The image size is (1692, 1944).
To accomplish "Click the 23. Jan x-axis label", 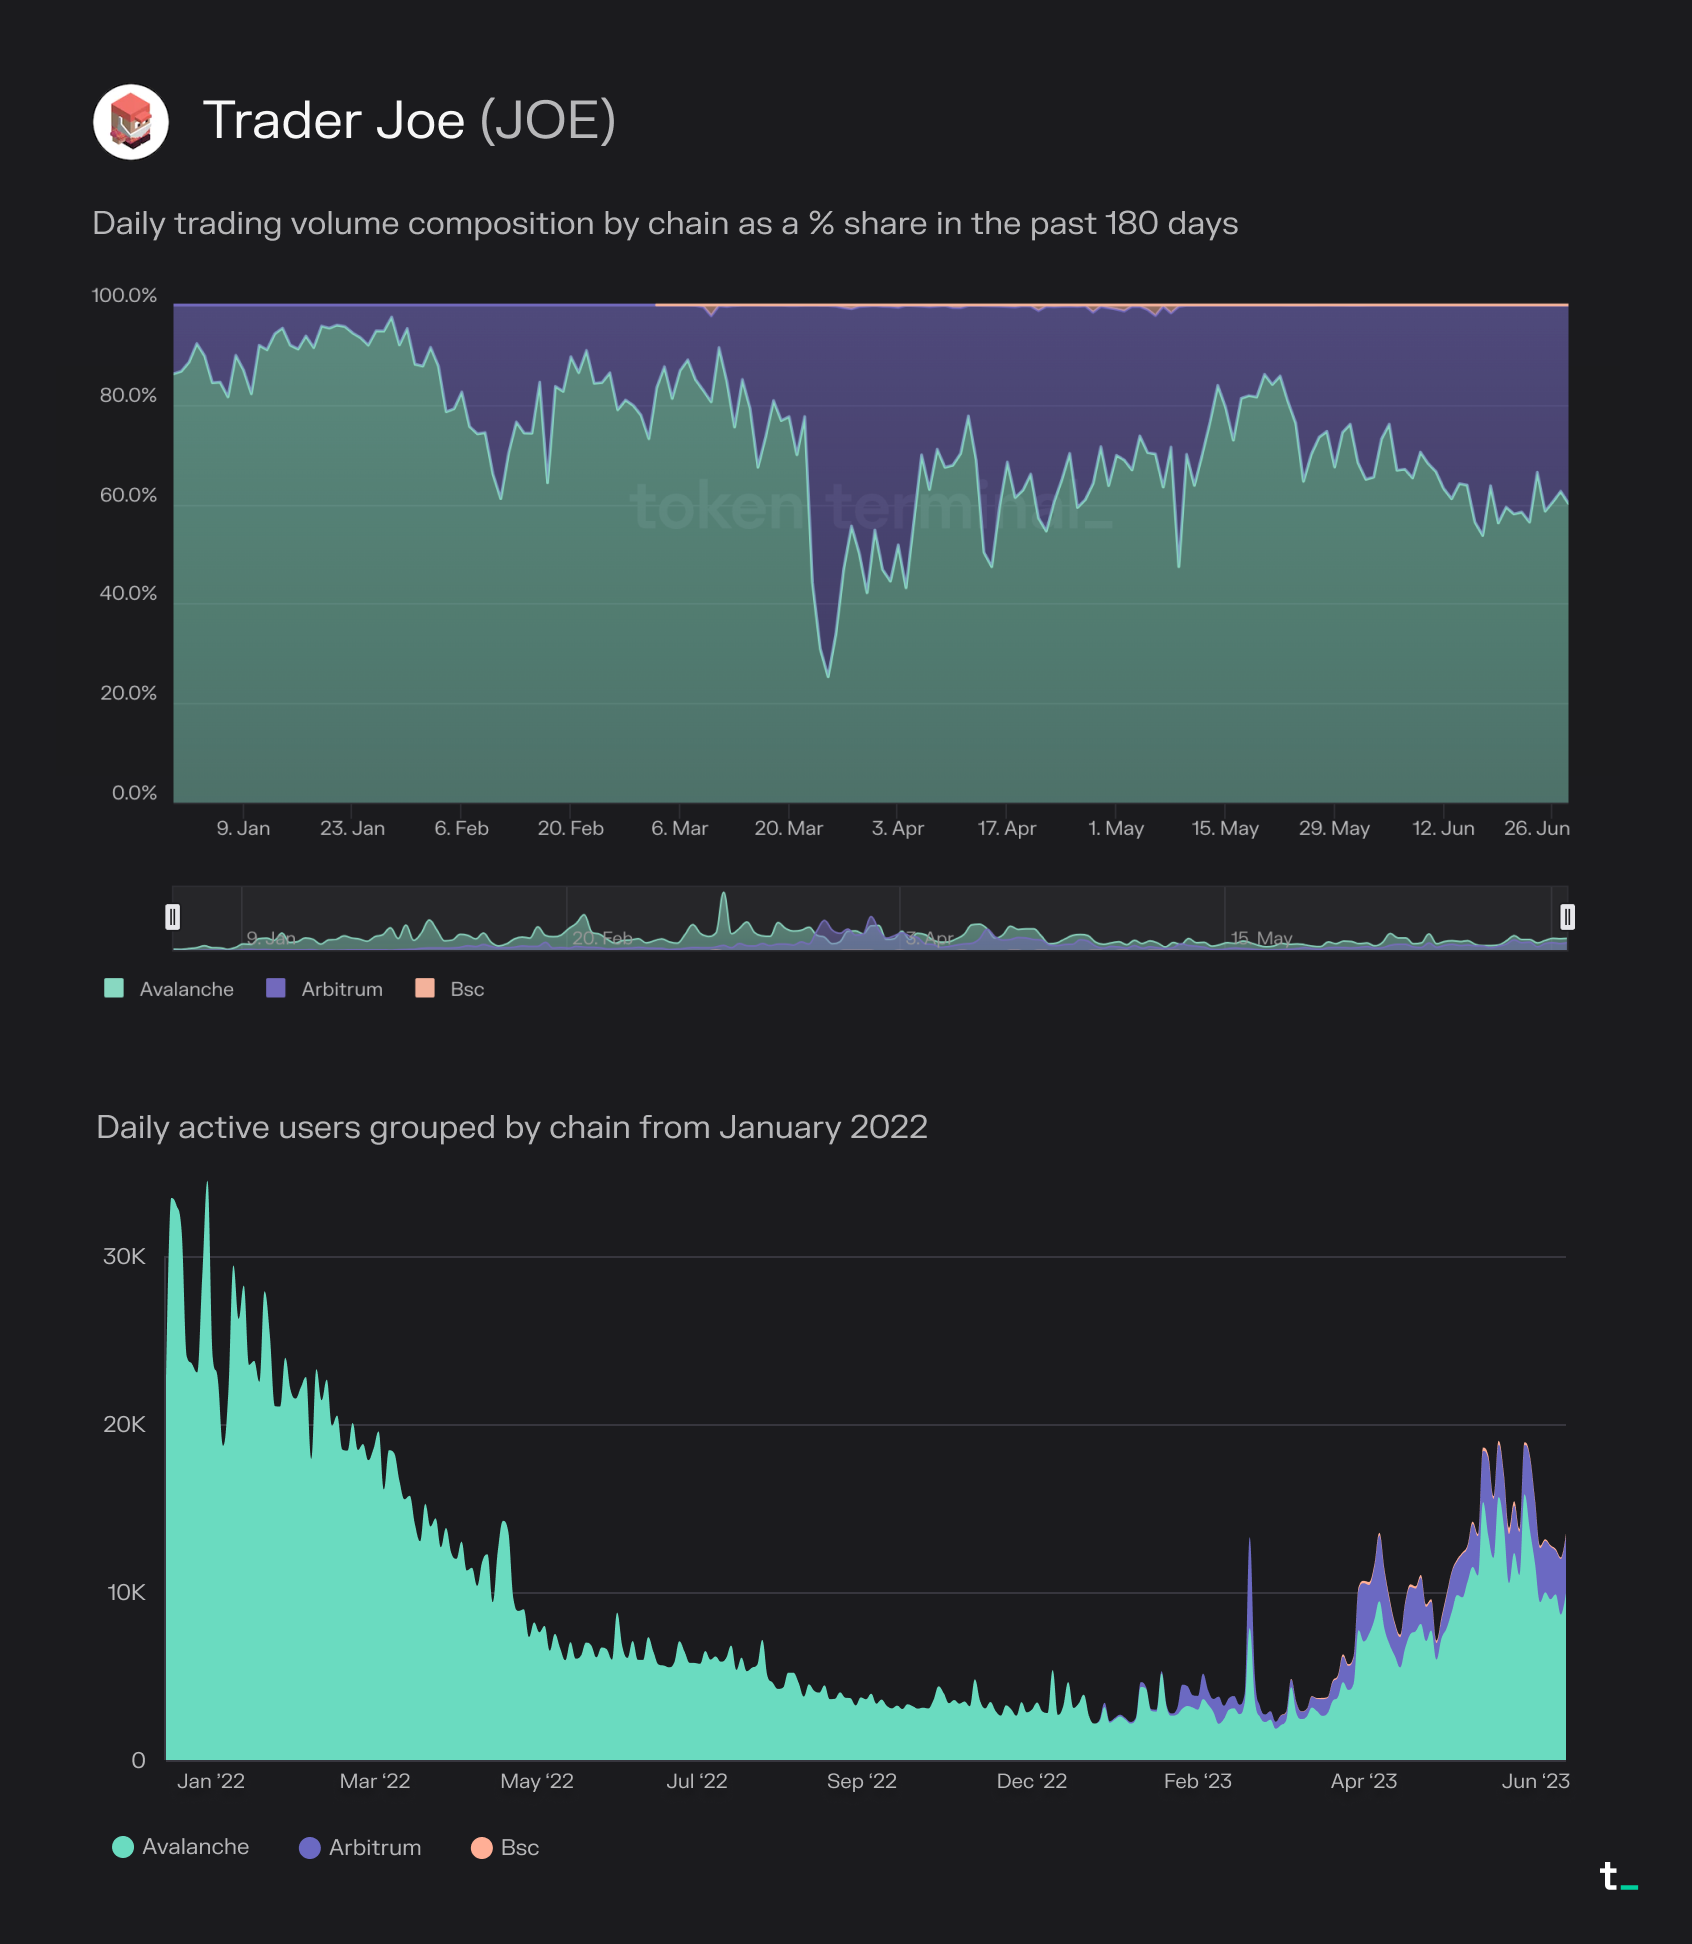I will [352, 828].
